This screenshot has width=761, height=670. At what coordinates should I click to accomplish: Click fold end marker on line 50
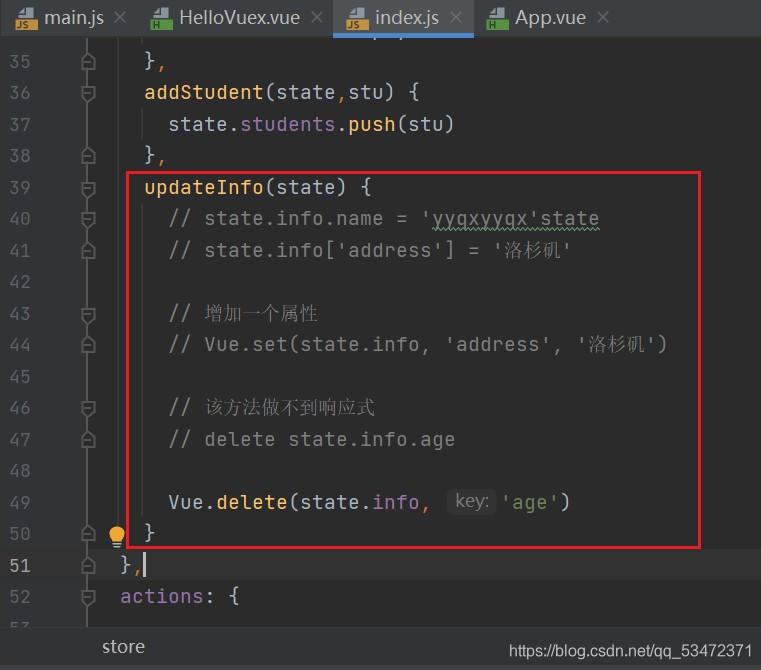click(88, 534)
